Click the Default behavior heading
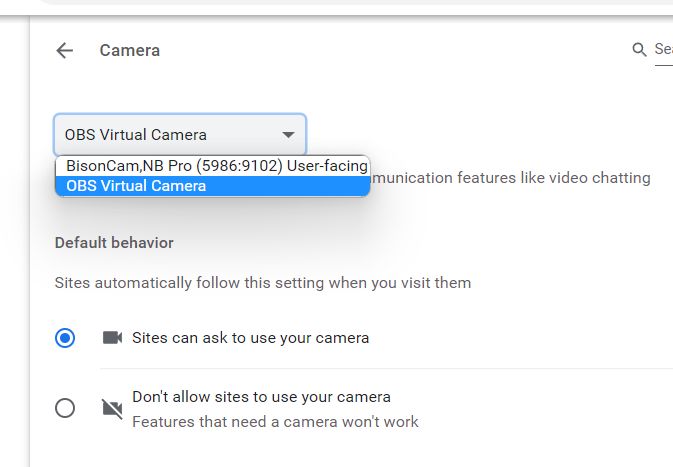The image size is (673, 467). click(x=114, y=243)
